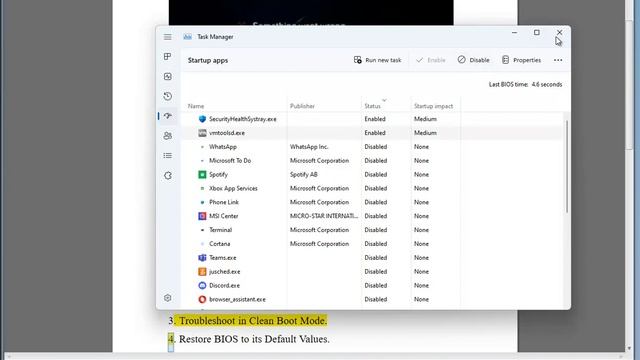Image resolution: width=640 pixels, height=360 pixels.
Task: Select the Cortana startup entry
Action: point(371,244)
